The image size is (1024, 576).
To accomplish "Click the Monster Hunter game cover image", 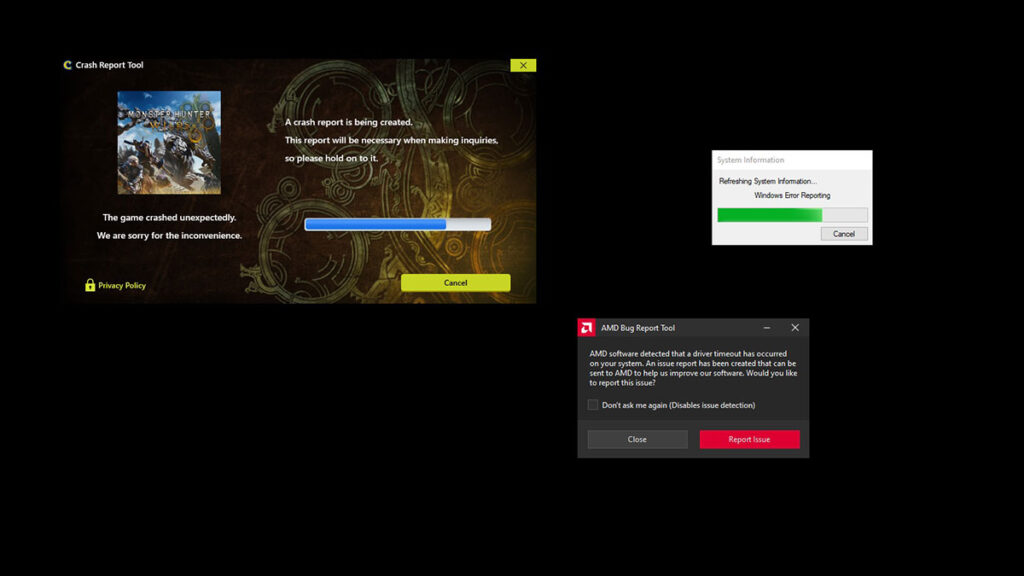I will pyautogui.click(x=169, y=142).
